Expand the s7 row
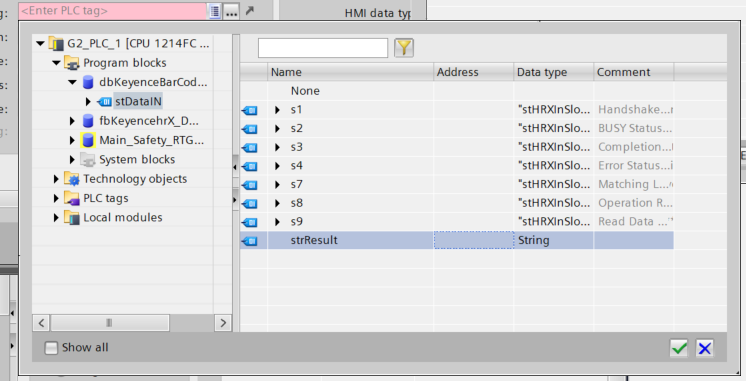746x381 pixels. pos(277,185)
